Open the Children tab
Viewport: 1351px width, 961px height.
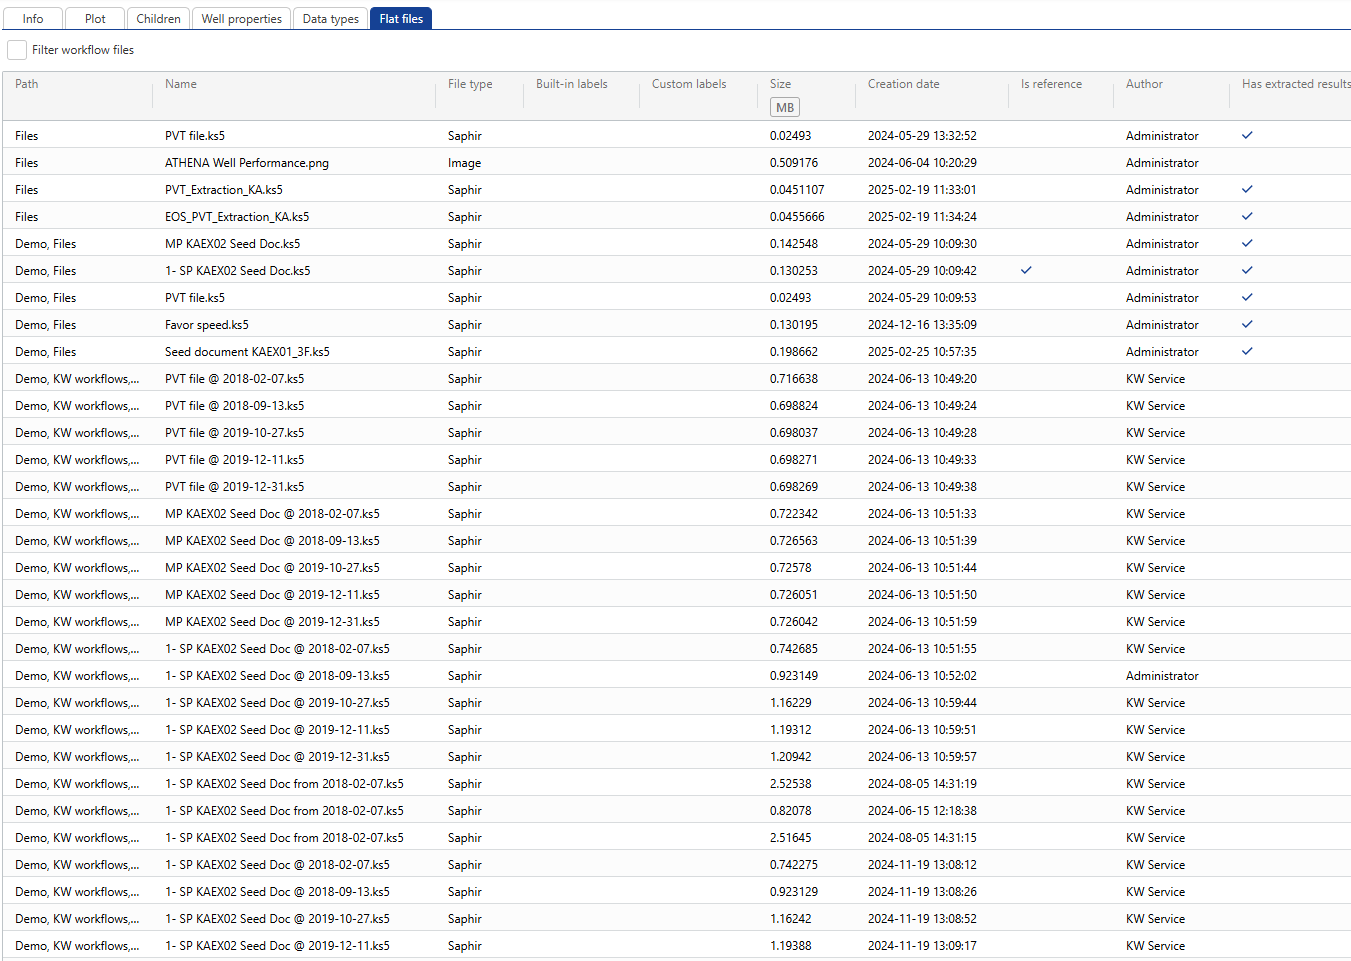[158, 18]
